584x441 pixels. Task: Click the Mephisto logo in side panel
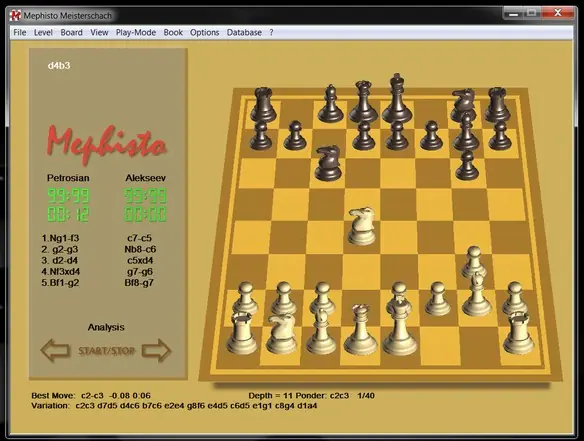pos(106,144)
